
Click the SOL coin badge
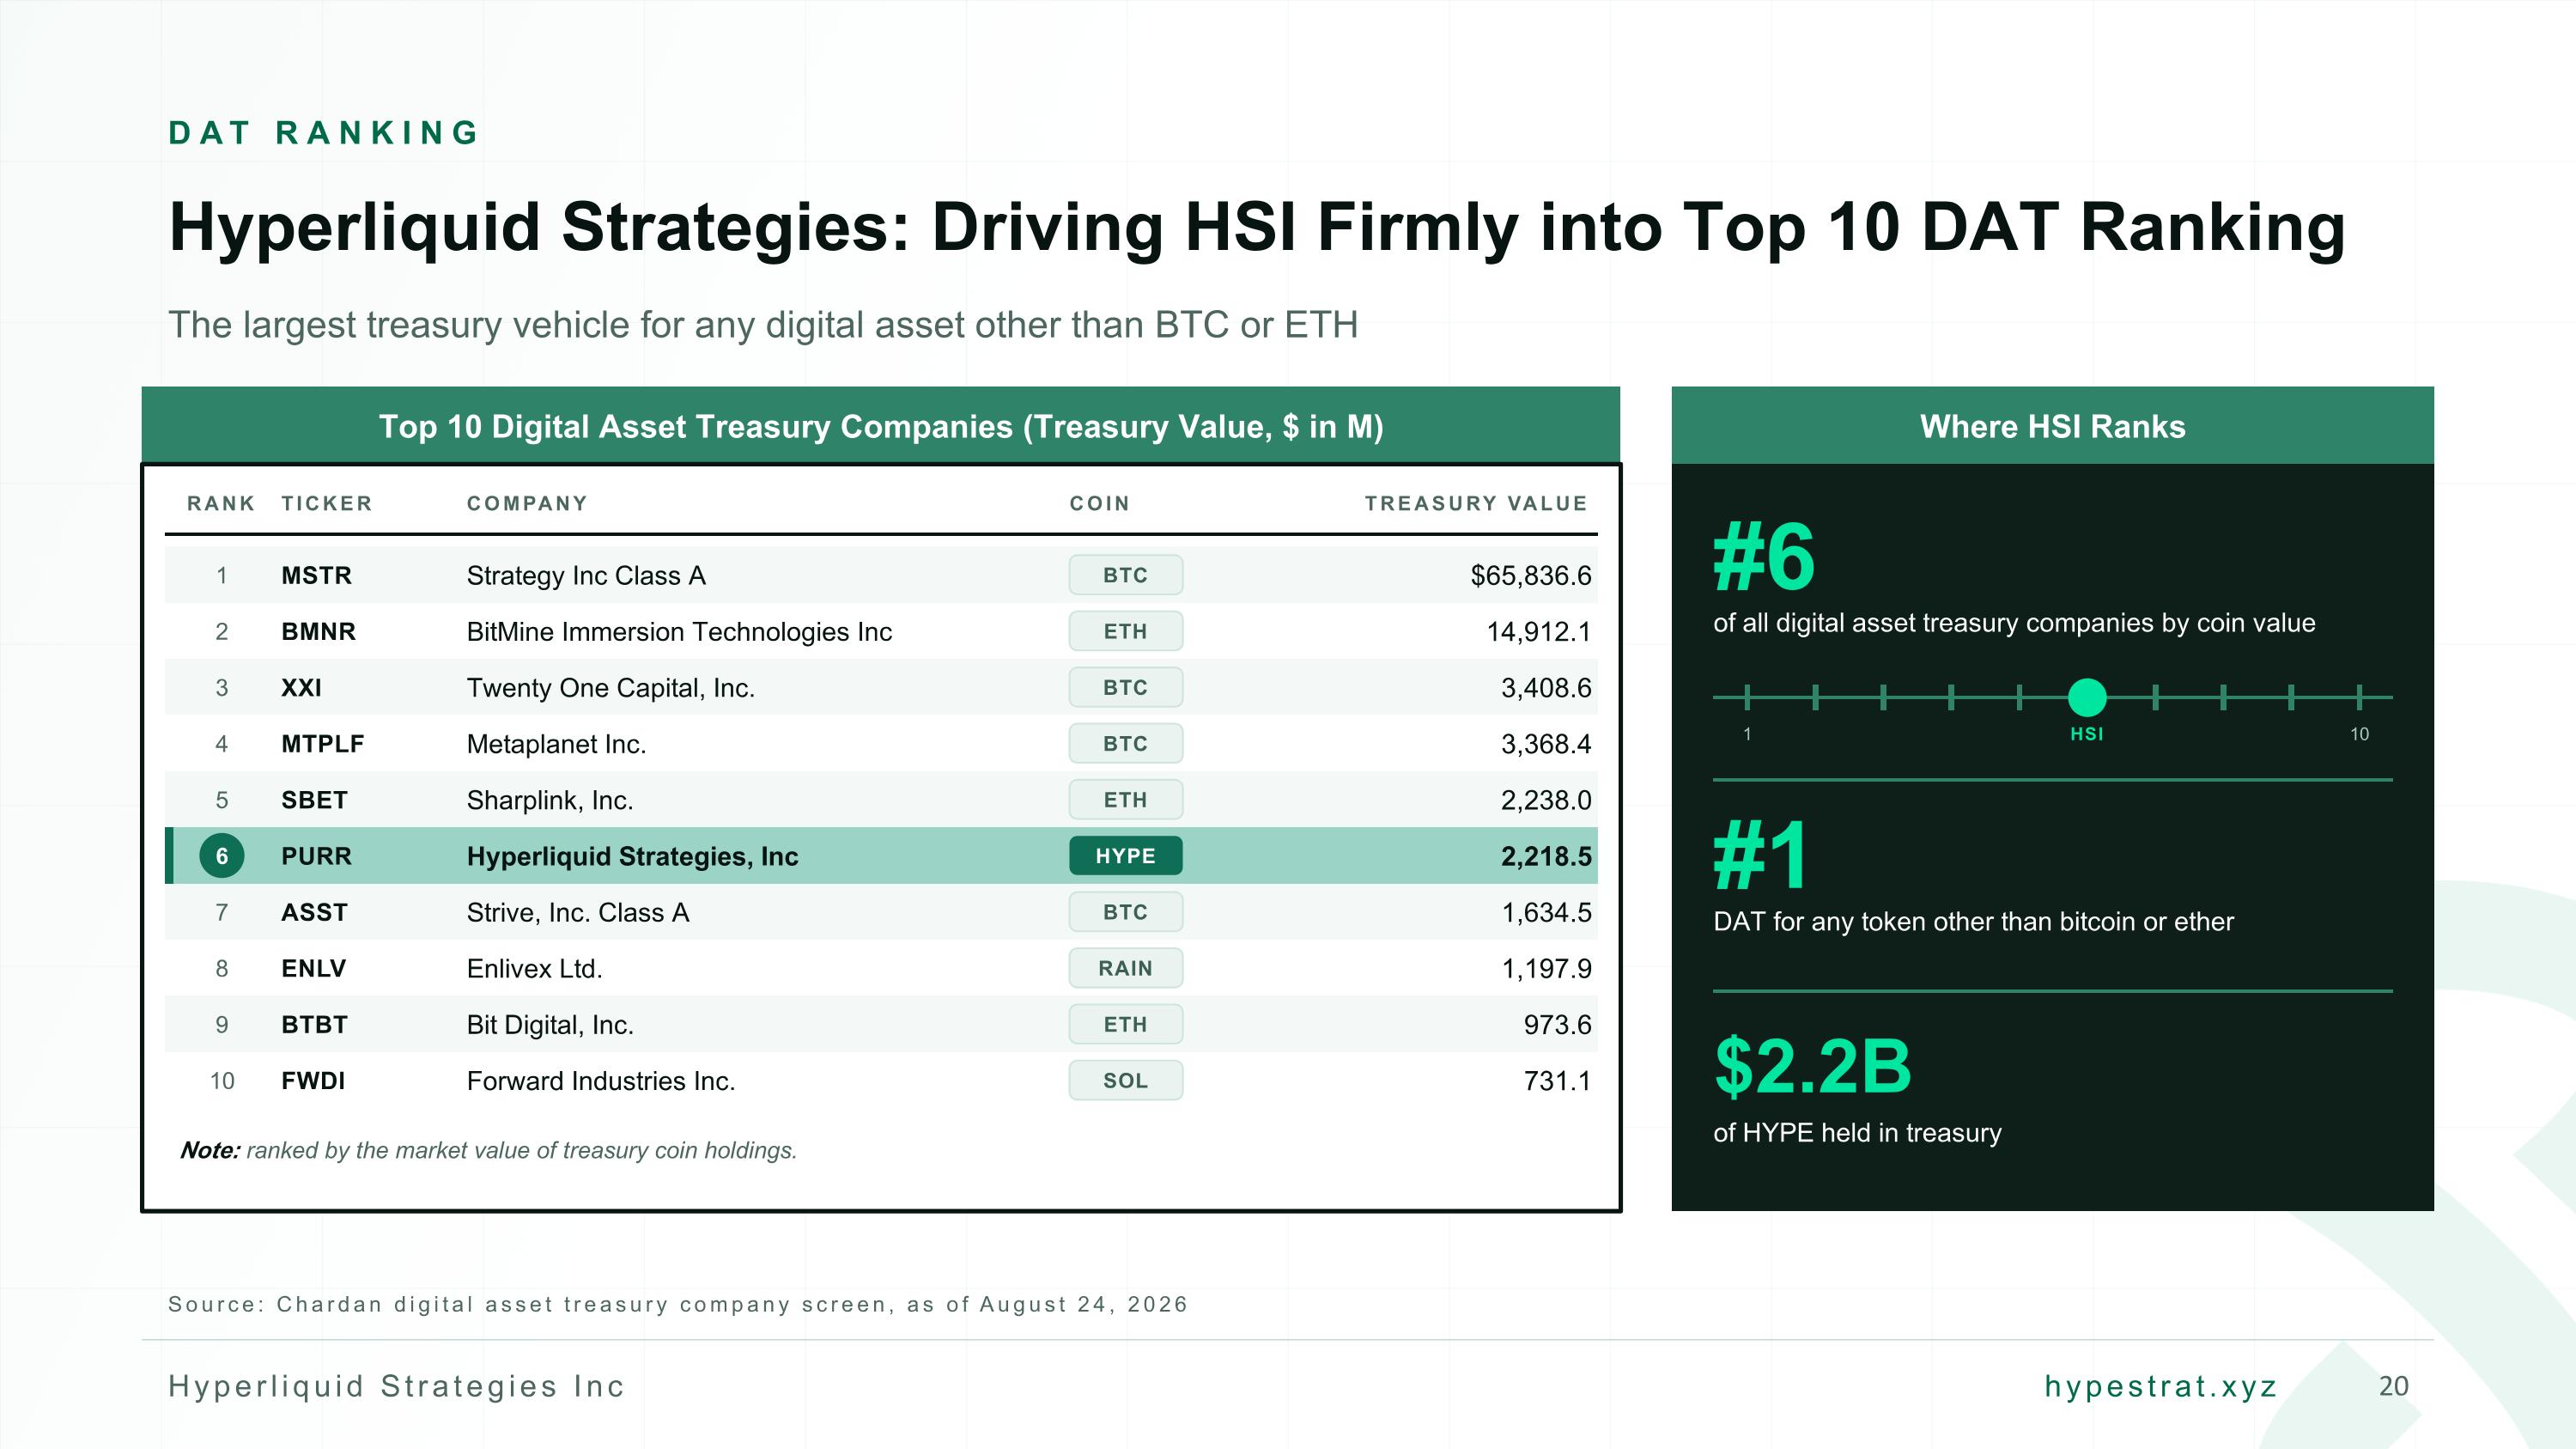pos(1125,1080)
